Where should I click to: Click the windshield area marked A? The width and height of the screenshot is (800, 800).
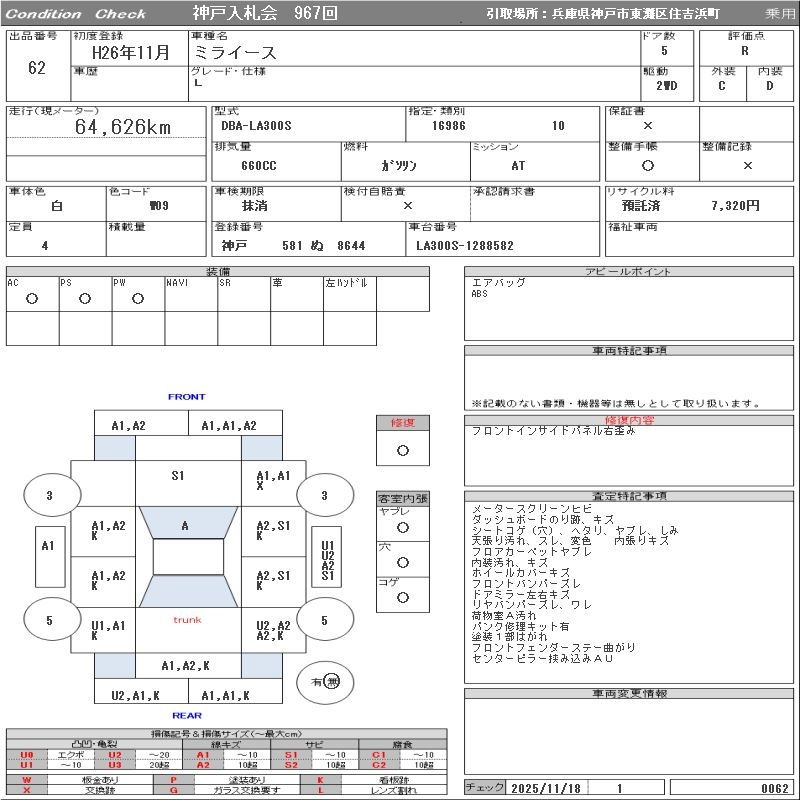click(x=185, y=526)
